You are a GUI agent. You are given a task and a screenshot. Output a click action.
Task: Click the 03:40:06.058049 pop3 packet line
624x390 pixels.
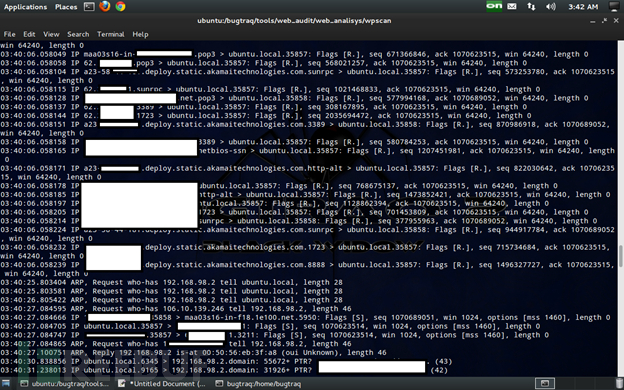(294, 54)
